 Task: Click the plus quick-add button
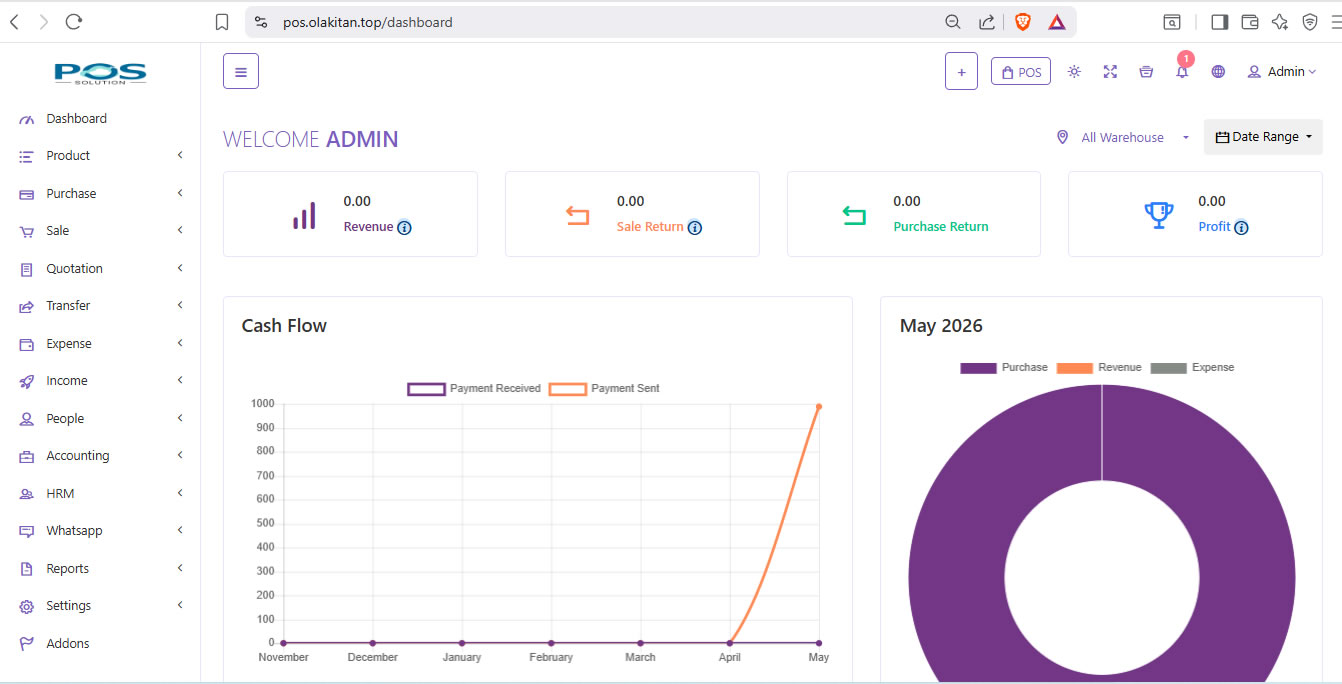pyautogui.click(x=961, y=71)
